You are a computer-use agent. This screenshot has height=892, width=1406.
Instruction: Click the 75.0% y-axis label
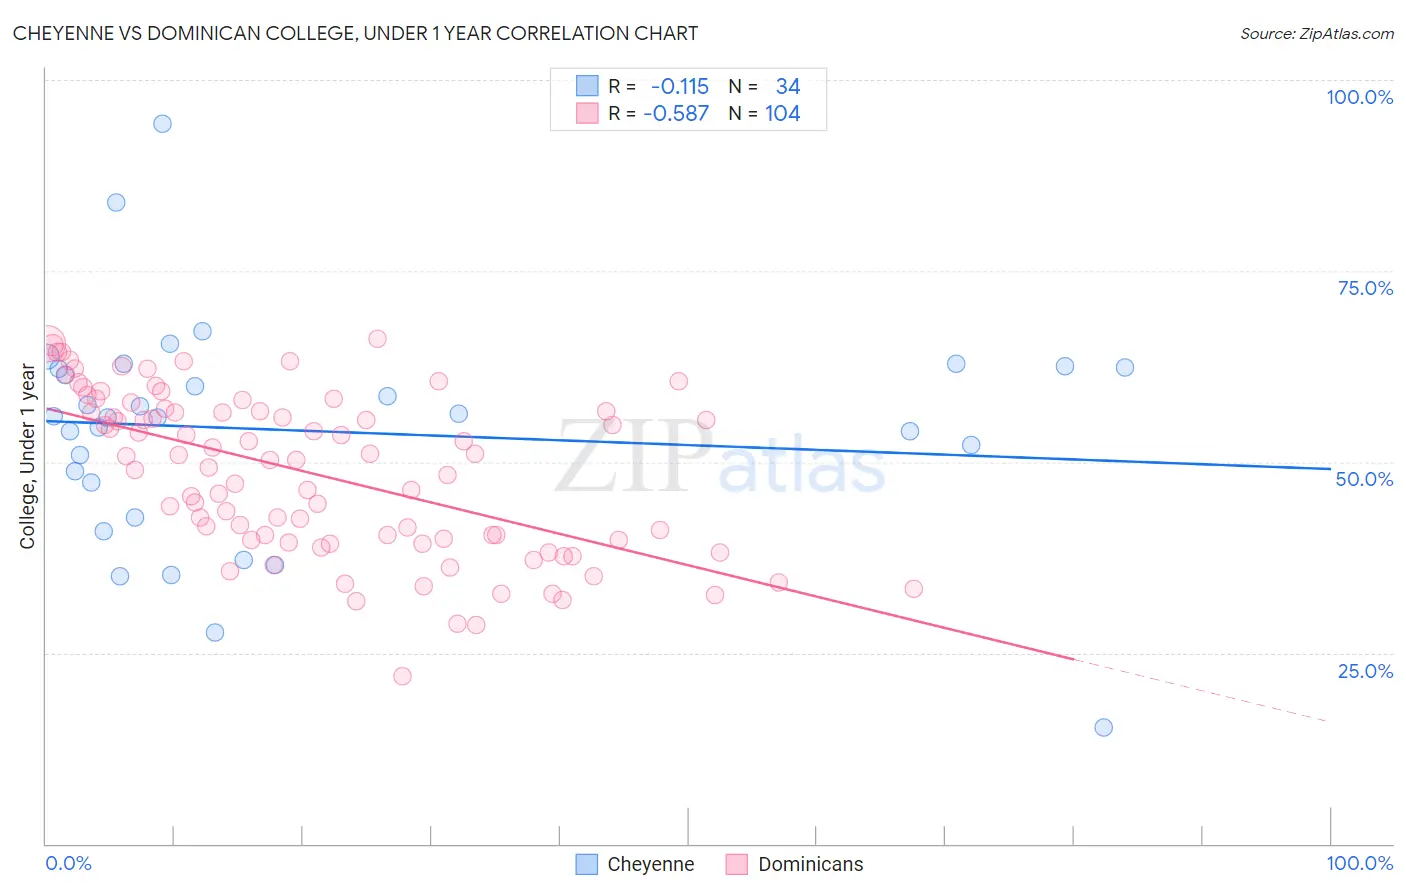[1365, 288]
